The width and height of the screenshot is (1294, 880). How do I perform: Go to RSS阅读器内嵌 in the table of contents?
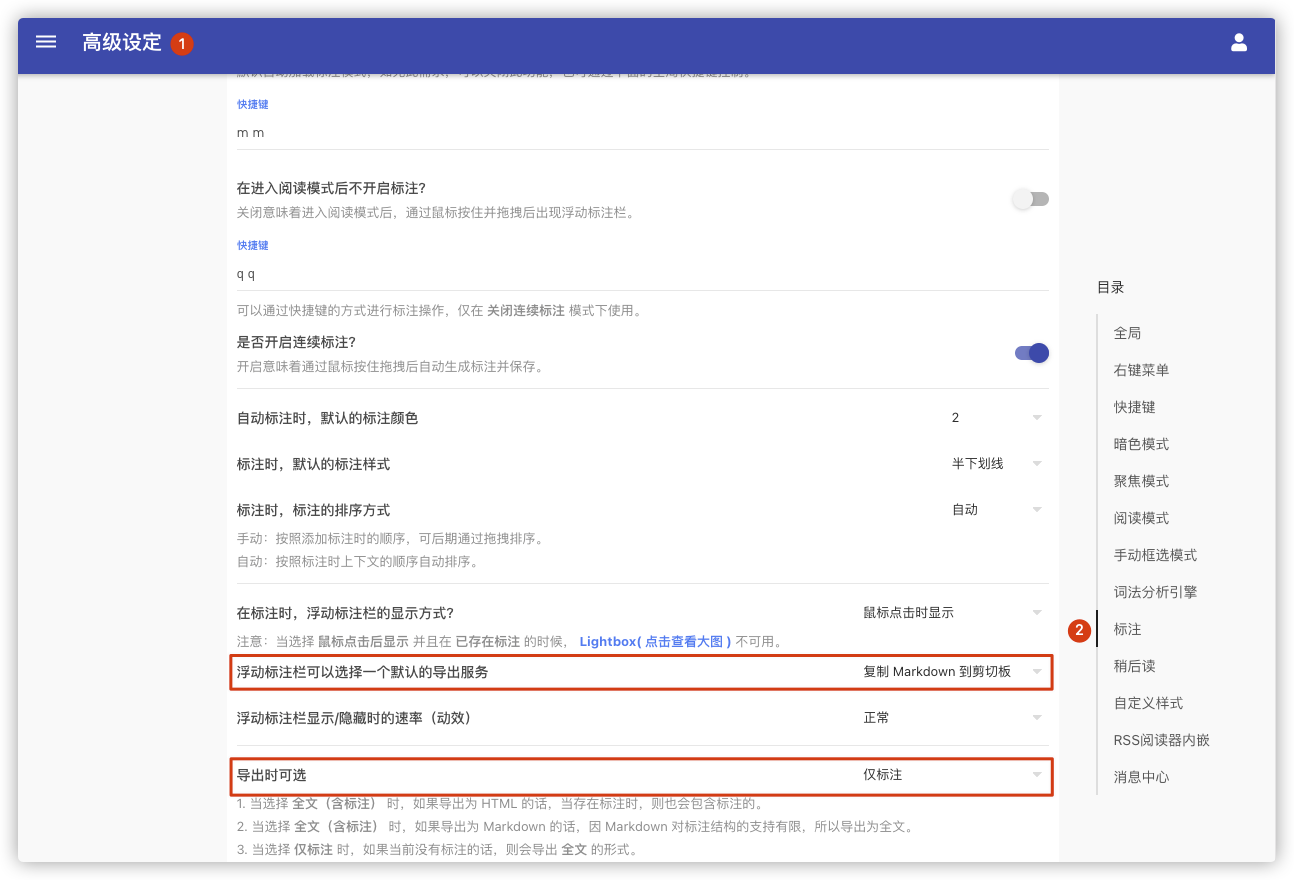click(1161, 740)
